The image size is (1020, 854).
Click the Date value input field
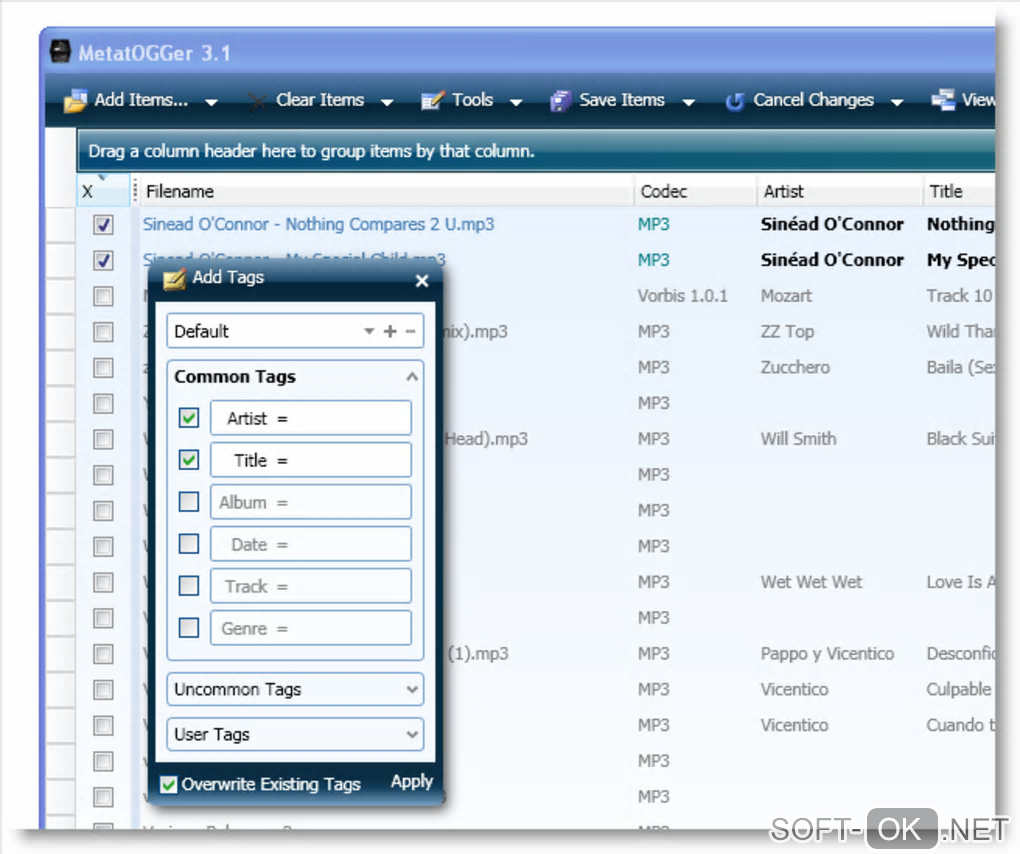coord(311,544)
